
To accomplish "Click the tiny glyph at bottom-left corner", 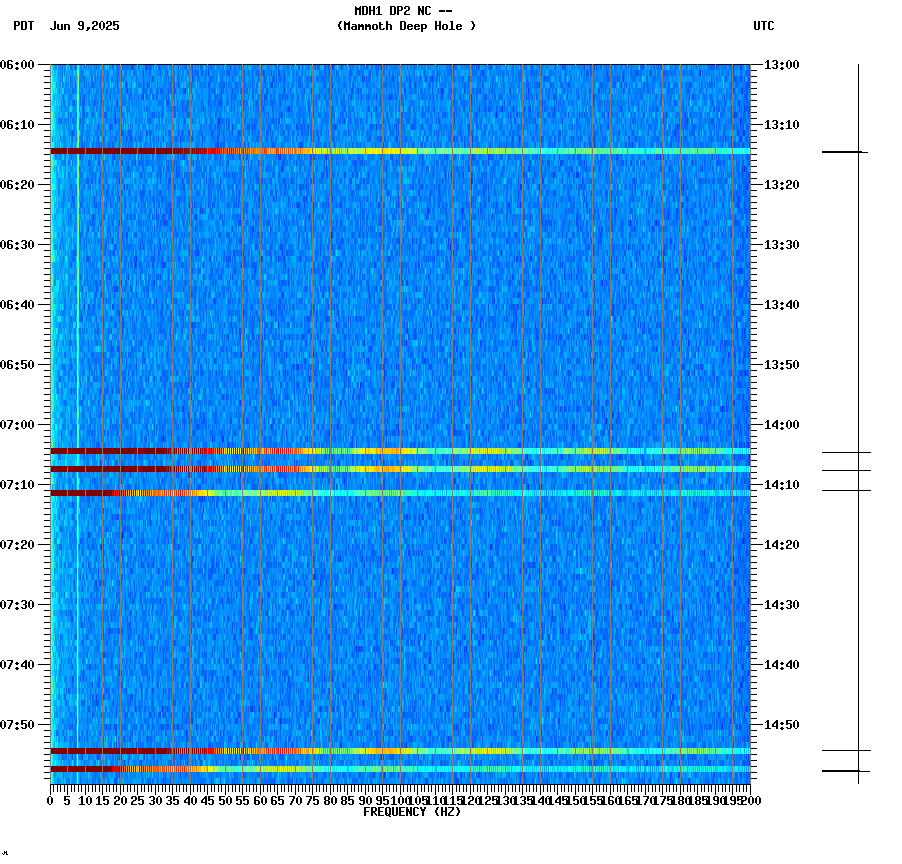I will pyautogui.click(x=6, y=855).
